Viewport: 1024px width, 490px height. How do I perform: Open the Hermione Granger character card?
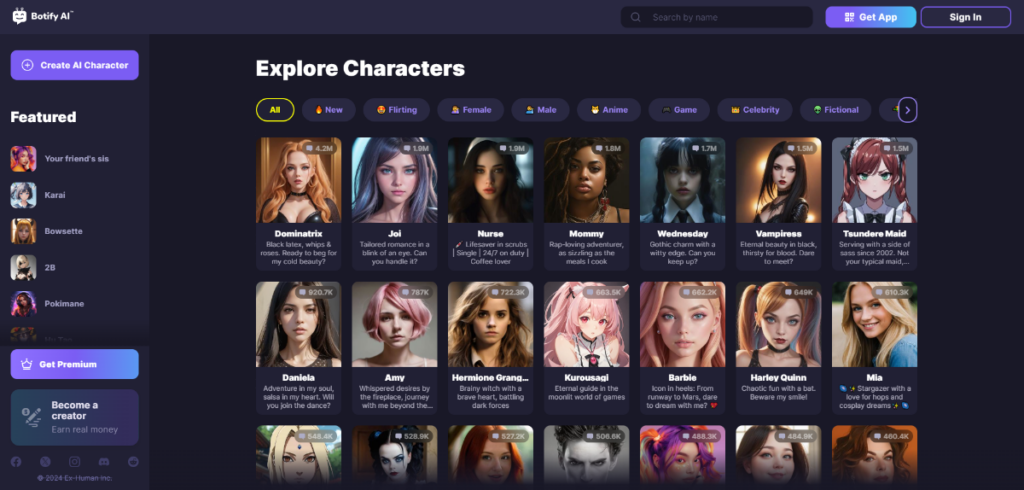[x=490, y=348]
